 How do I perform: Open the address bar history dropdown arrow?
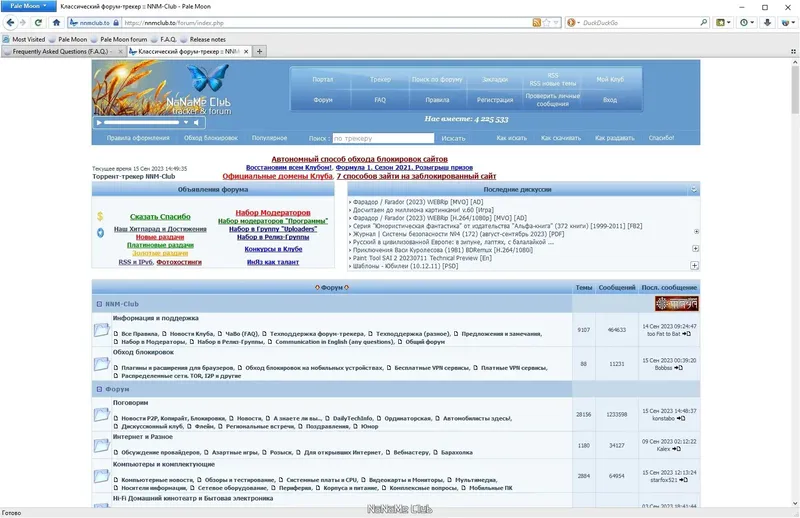pyautogui.click(x=556, y=22)
